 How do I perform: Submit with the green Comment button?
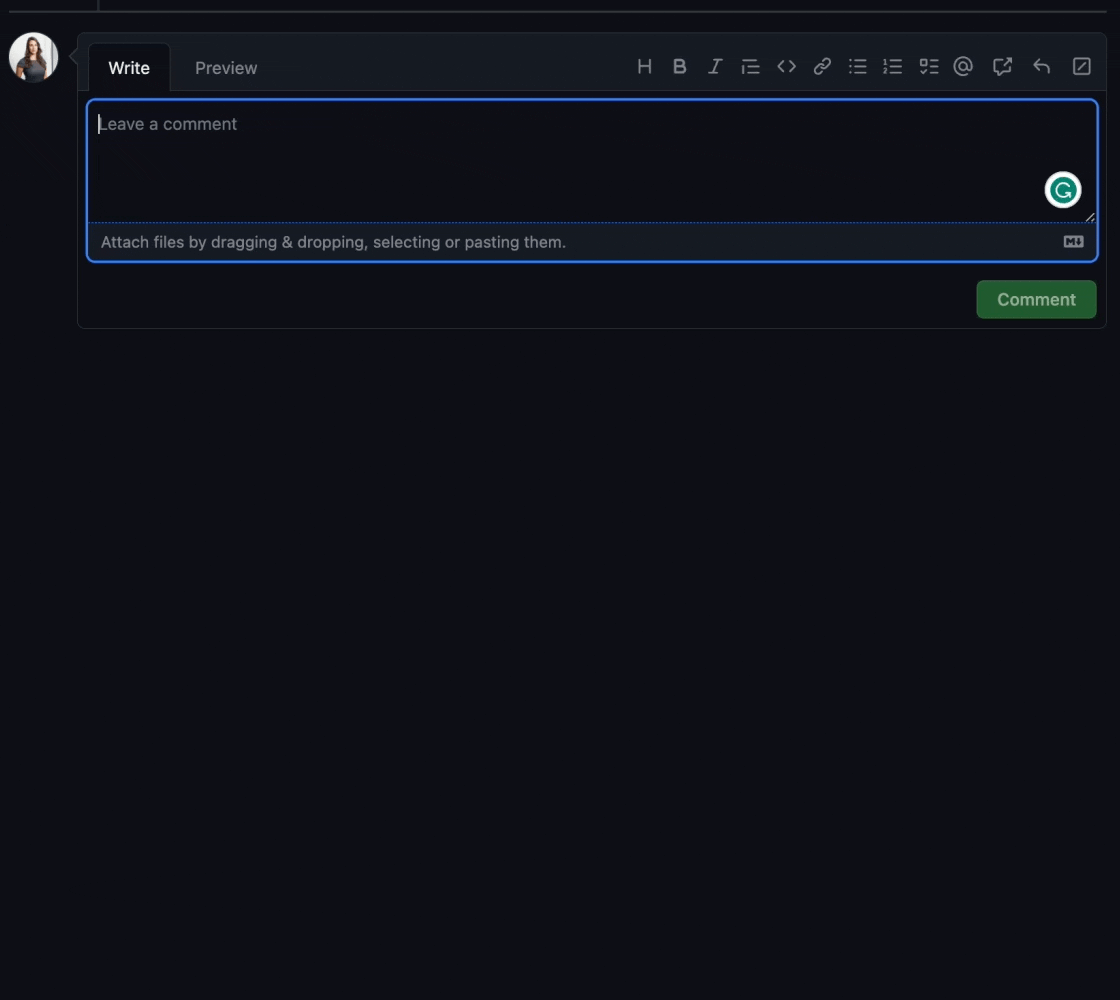[x=1036, y=300]
